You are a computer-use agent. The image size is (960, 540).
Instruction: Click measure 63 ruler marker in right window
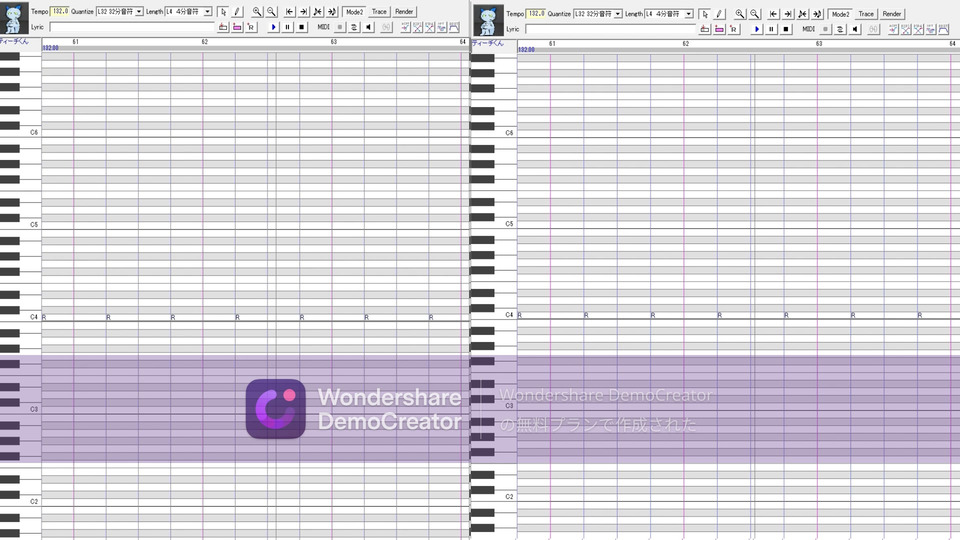[819, 43]
